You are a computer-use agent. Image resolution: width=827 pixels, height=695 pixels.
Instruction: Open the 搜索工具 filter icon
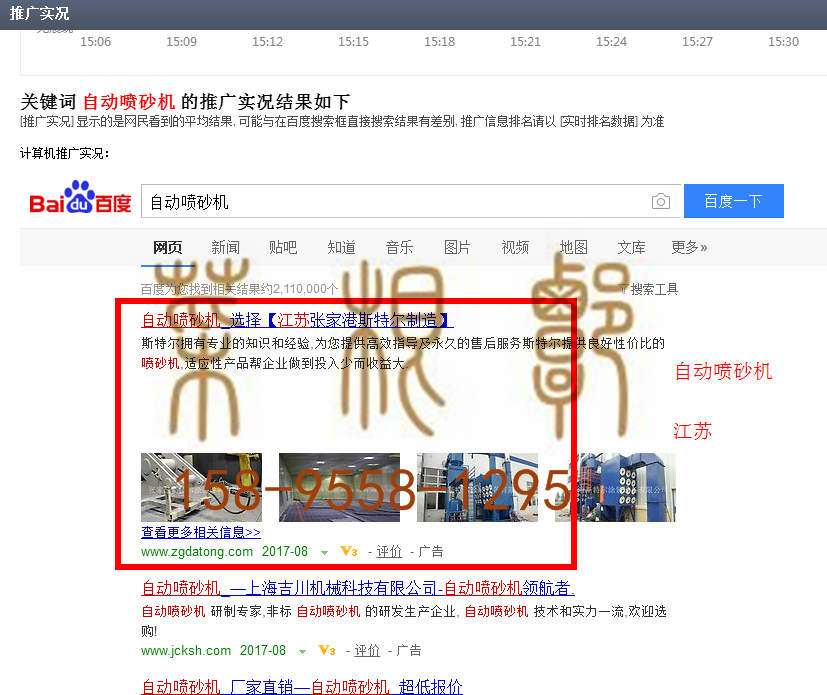pyautogui.click(x=623, y=289)
